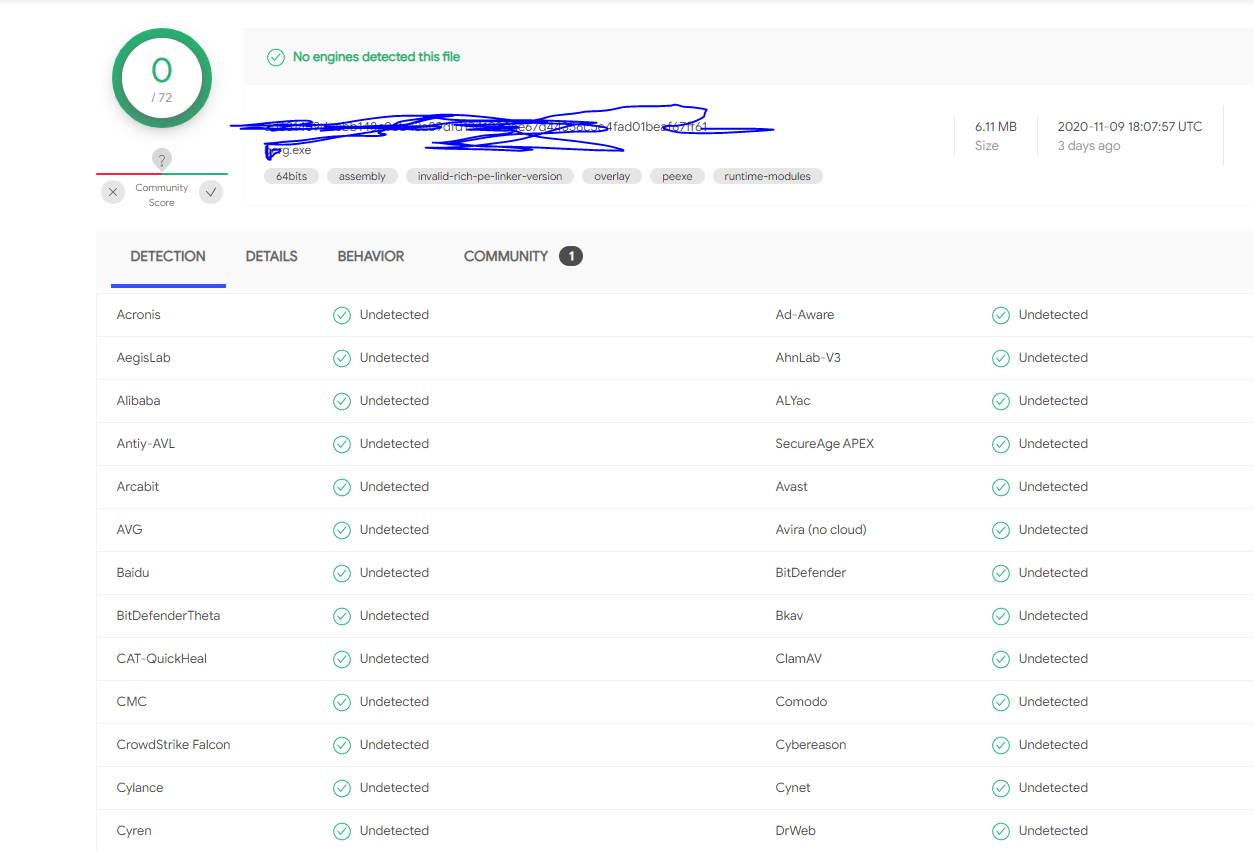Click the detection score circle 0/72
The width and height of the screenshot is (1254, 851).
pos(162,78)
